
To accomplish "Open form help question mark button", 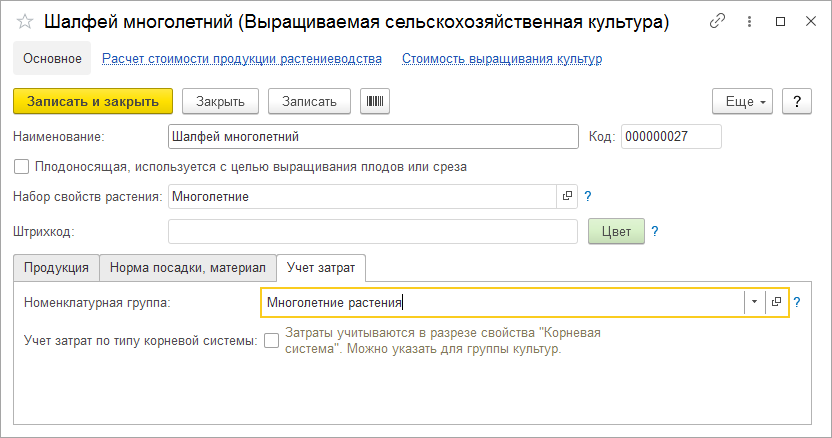I will [796, 101].
